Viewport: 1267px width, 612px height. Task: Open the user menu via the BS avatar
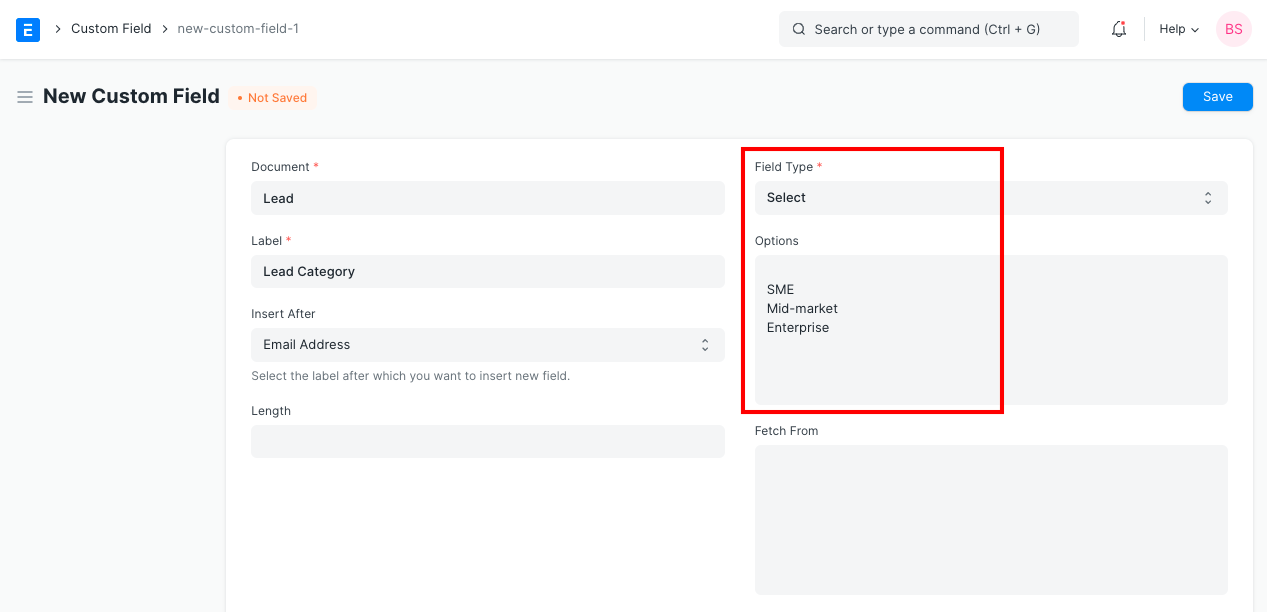pyautogui.click(x=1233, y=29)
